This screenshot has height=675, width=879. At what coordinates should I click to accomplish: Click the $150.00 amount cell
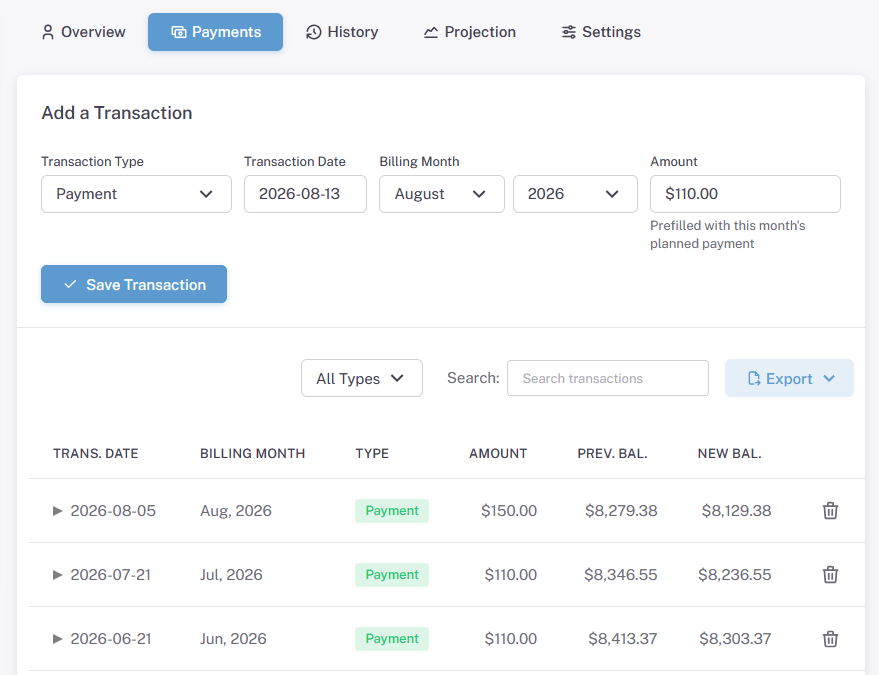click(509, 511)
